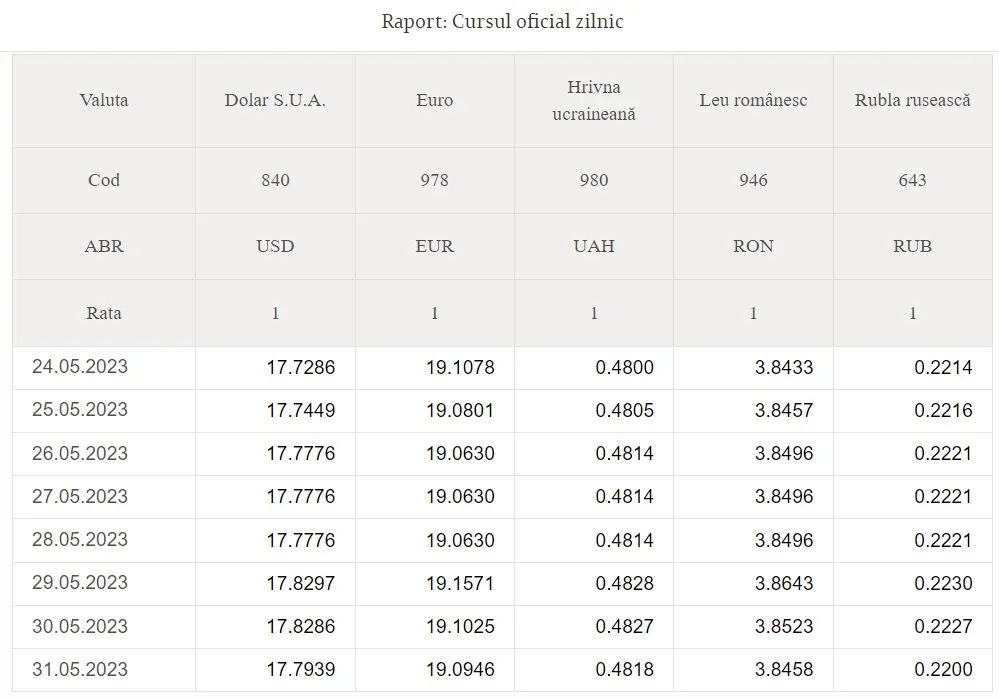Select RON rate 3.8523 cell
Viewport: 999px width, 699px height.
(x=753, y=627)
